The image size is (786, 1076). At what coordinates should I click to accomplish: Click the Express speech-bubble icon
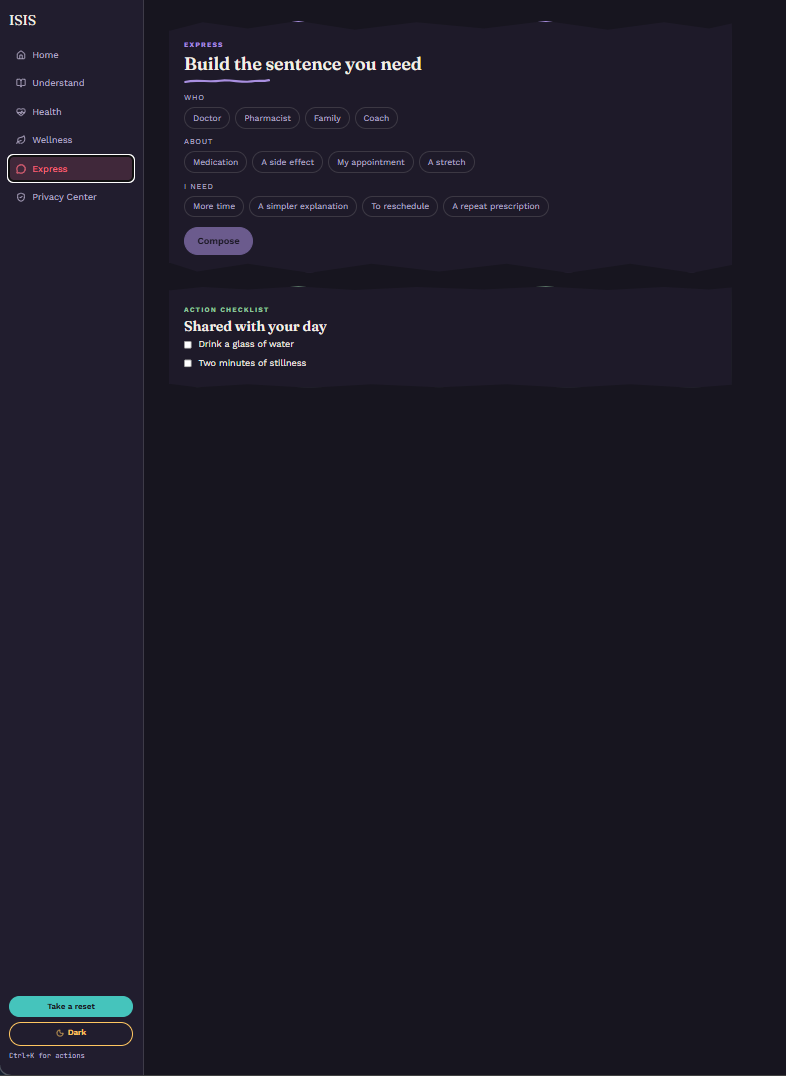(21, 169)
